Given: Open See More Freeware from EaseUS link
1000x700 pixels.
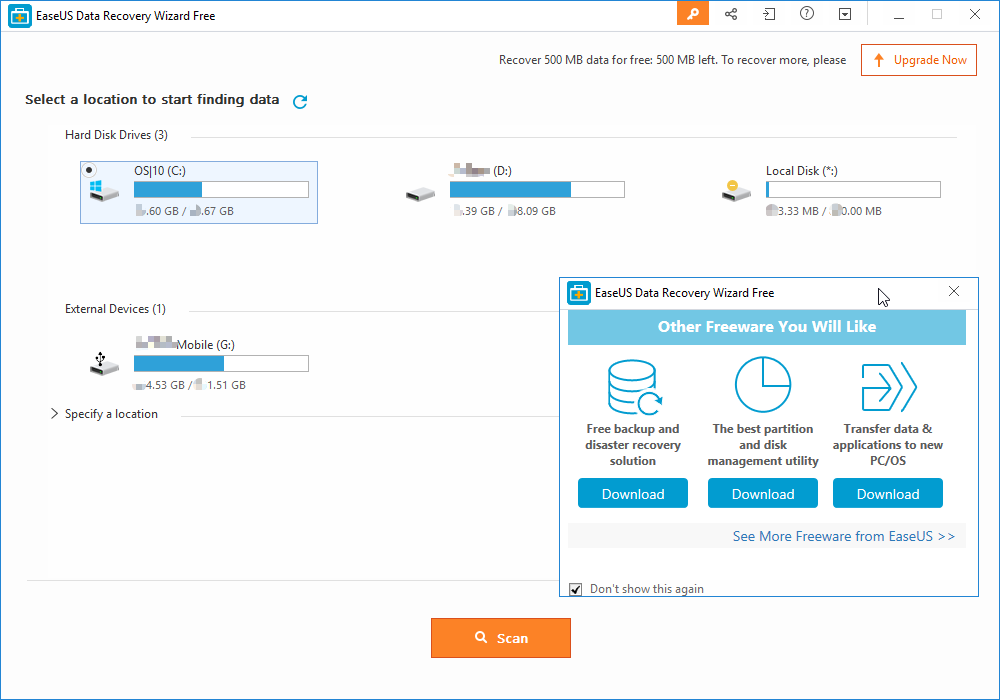Looking at the screenshot, I should pos(843,536).
